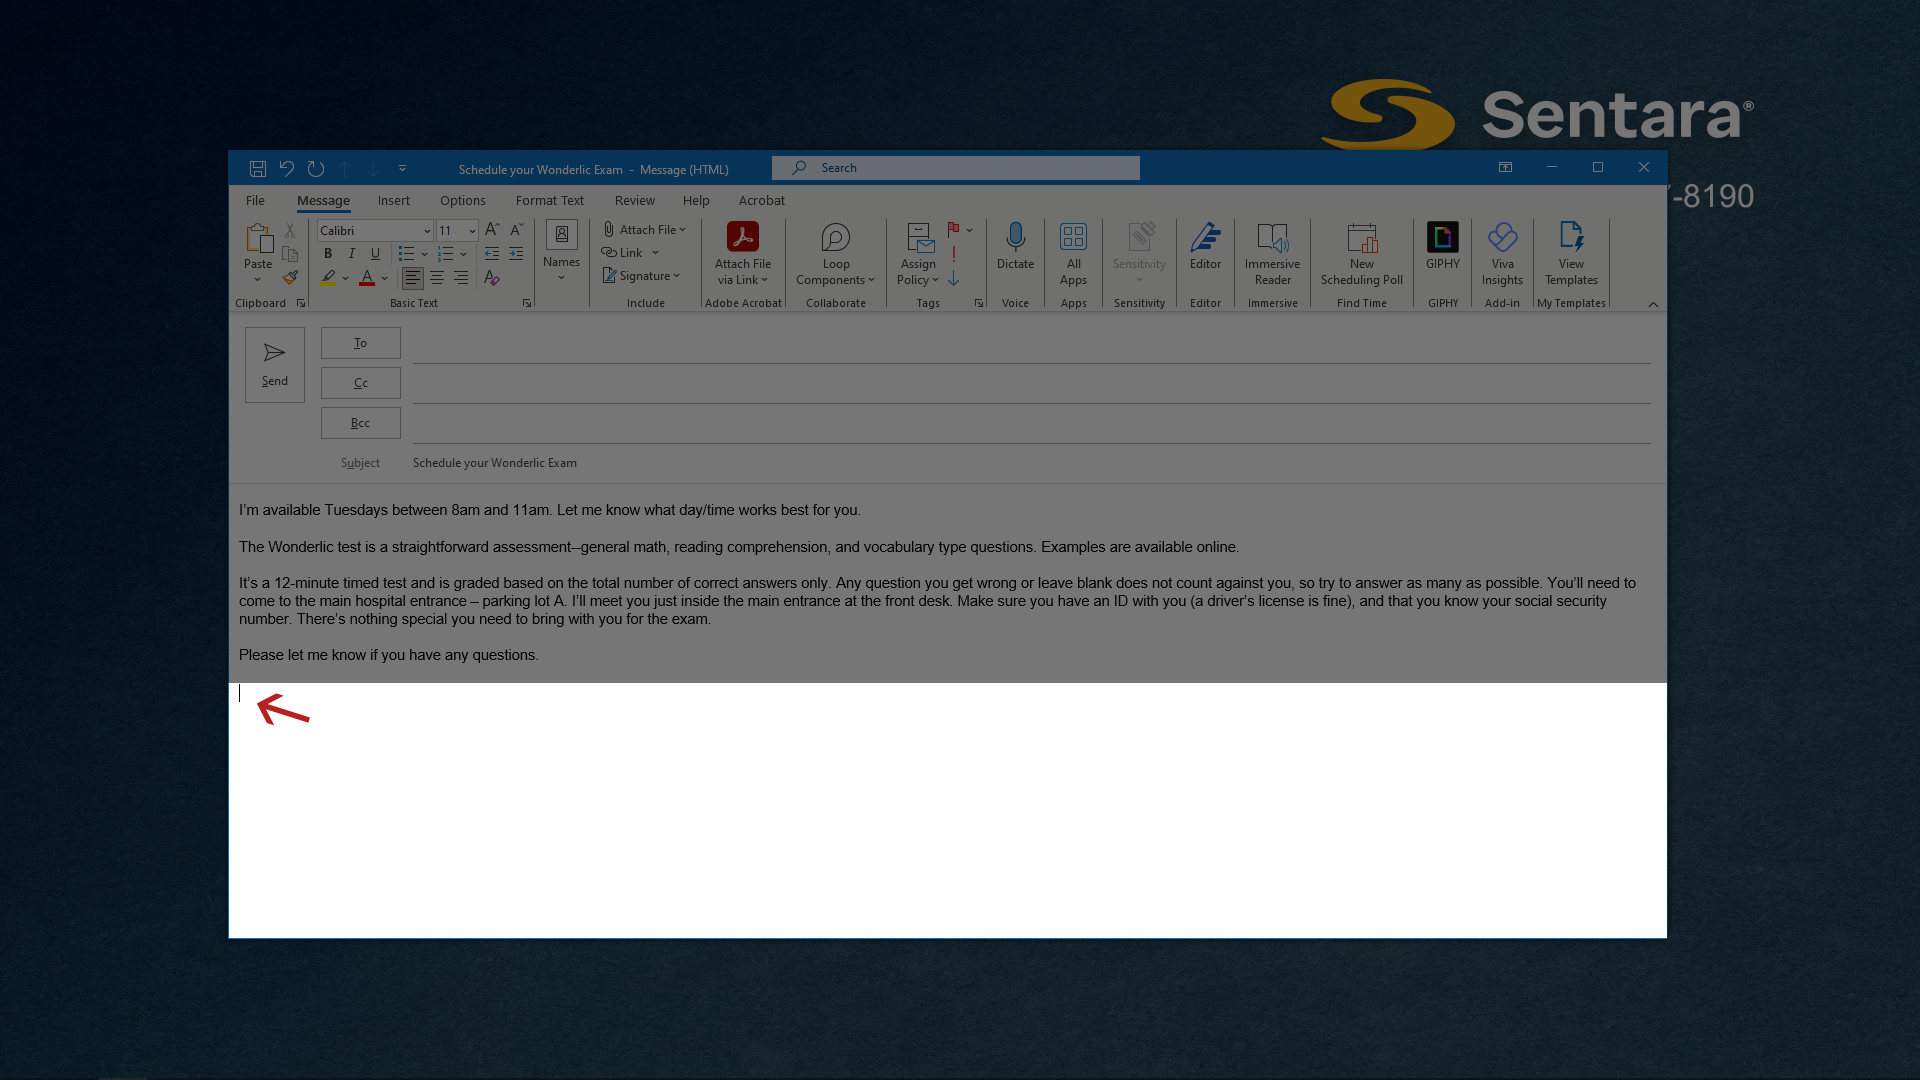
Task: Open Viva Insights add-in
Action: pos(1502,254)
